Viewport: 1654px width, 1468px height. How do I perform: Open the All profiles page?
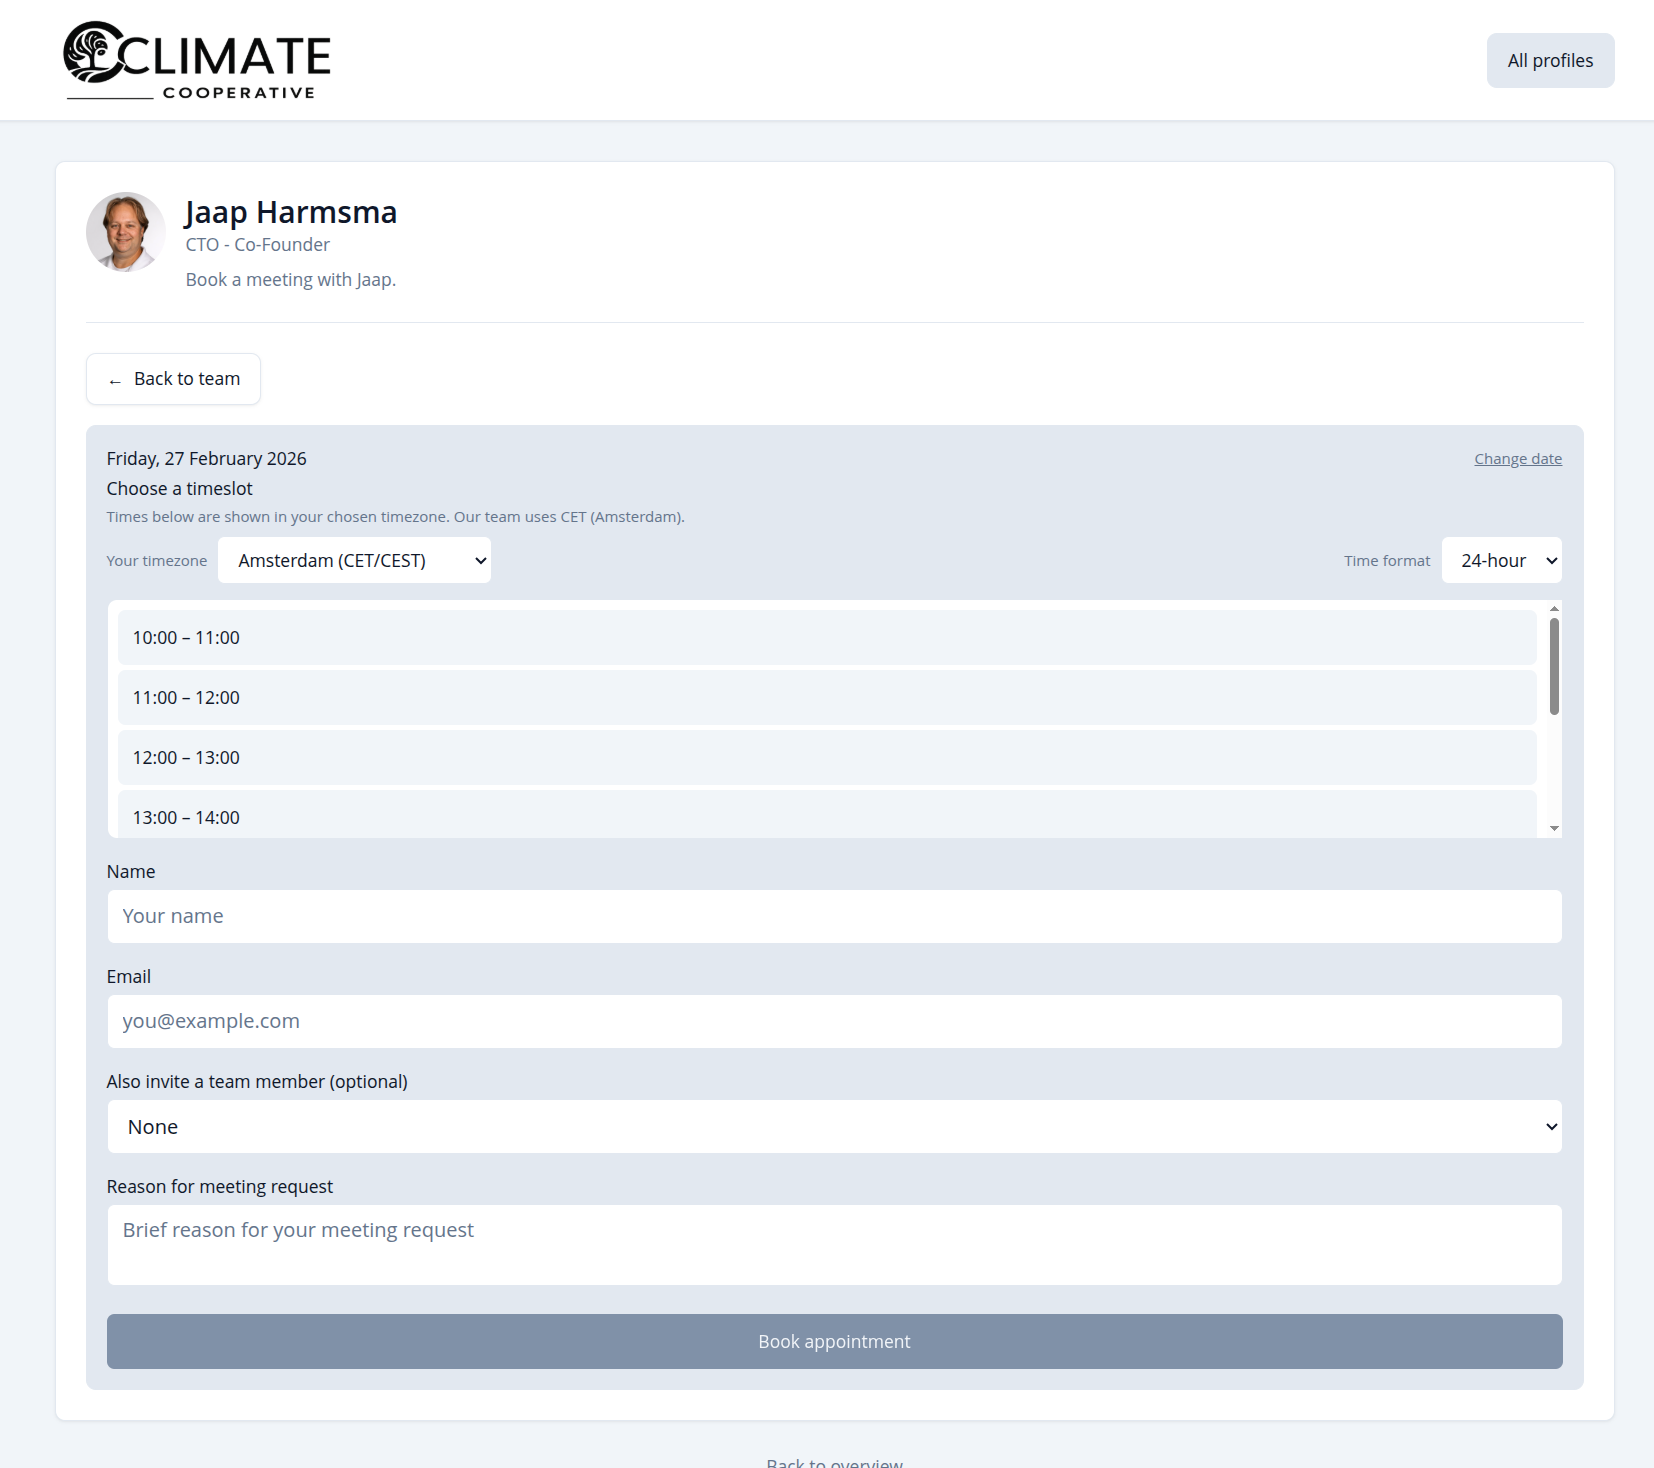point(1550,61)
